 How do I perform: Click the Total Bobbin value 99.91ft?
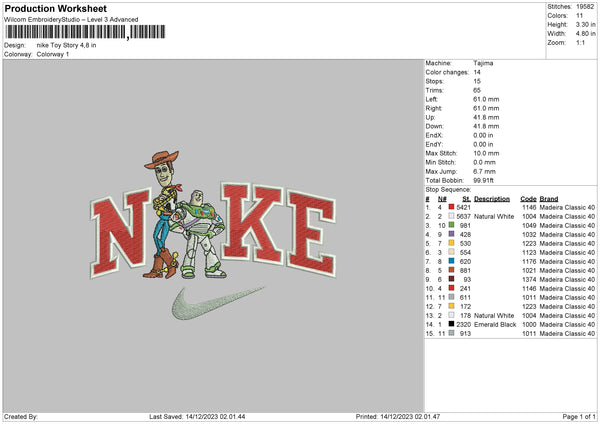pos(483,180)
